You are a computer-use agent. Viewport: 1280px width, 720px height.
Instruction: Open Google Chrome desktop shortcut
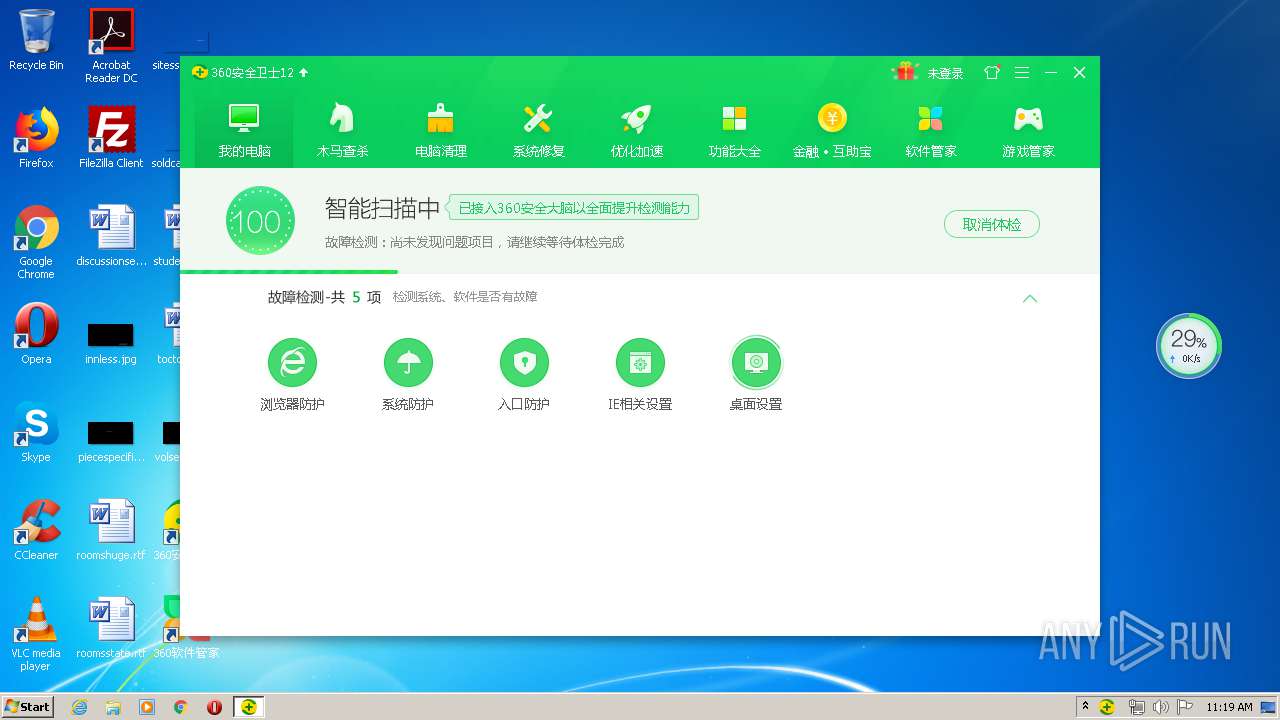click(x=36, y=242)
